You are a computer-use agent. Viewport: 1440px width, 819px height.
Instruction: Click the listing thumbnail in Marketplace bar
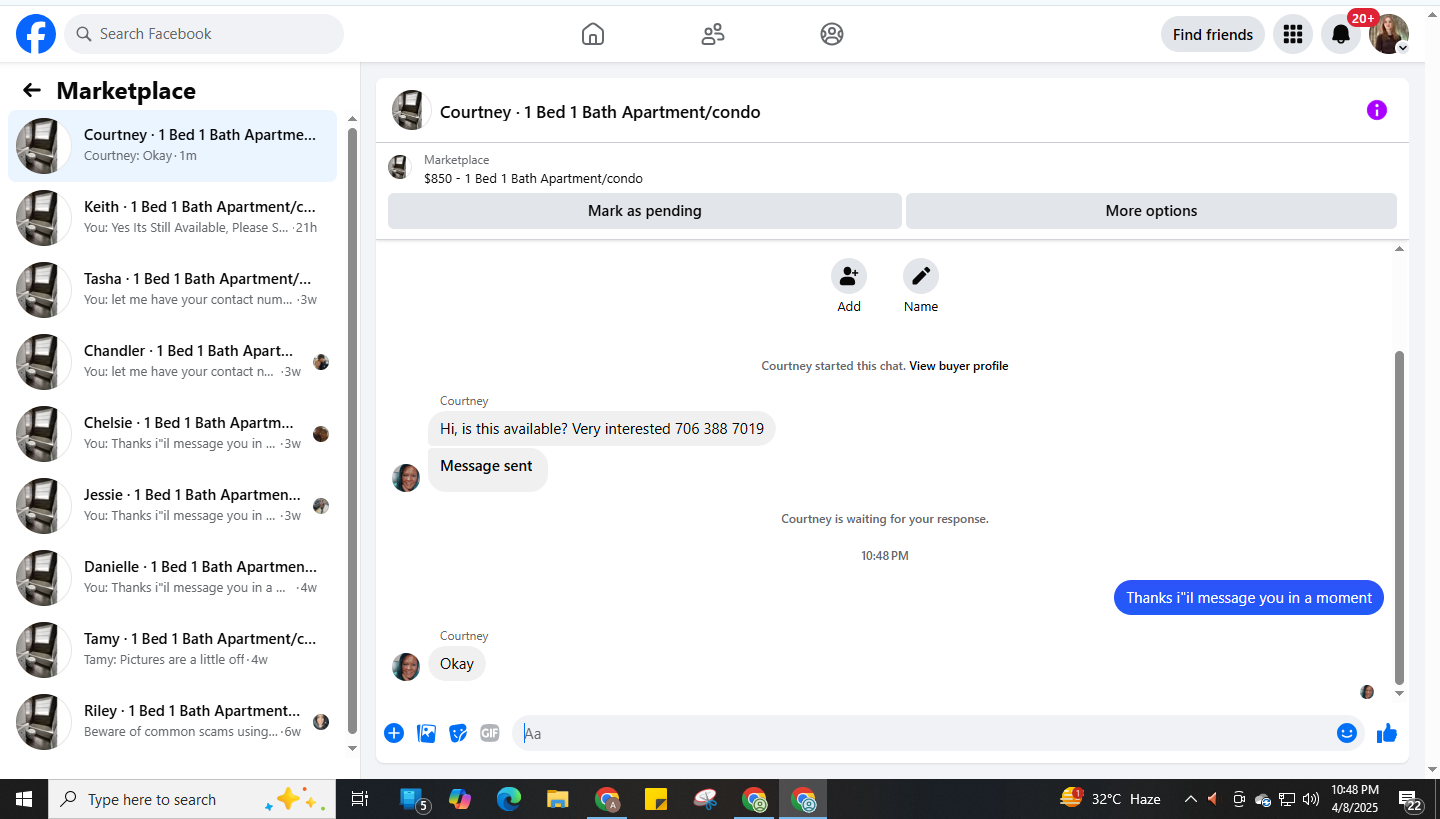[400, 167]
